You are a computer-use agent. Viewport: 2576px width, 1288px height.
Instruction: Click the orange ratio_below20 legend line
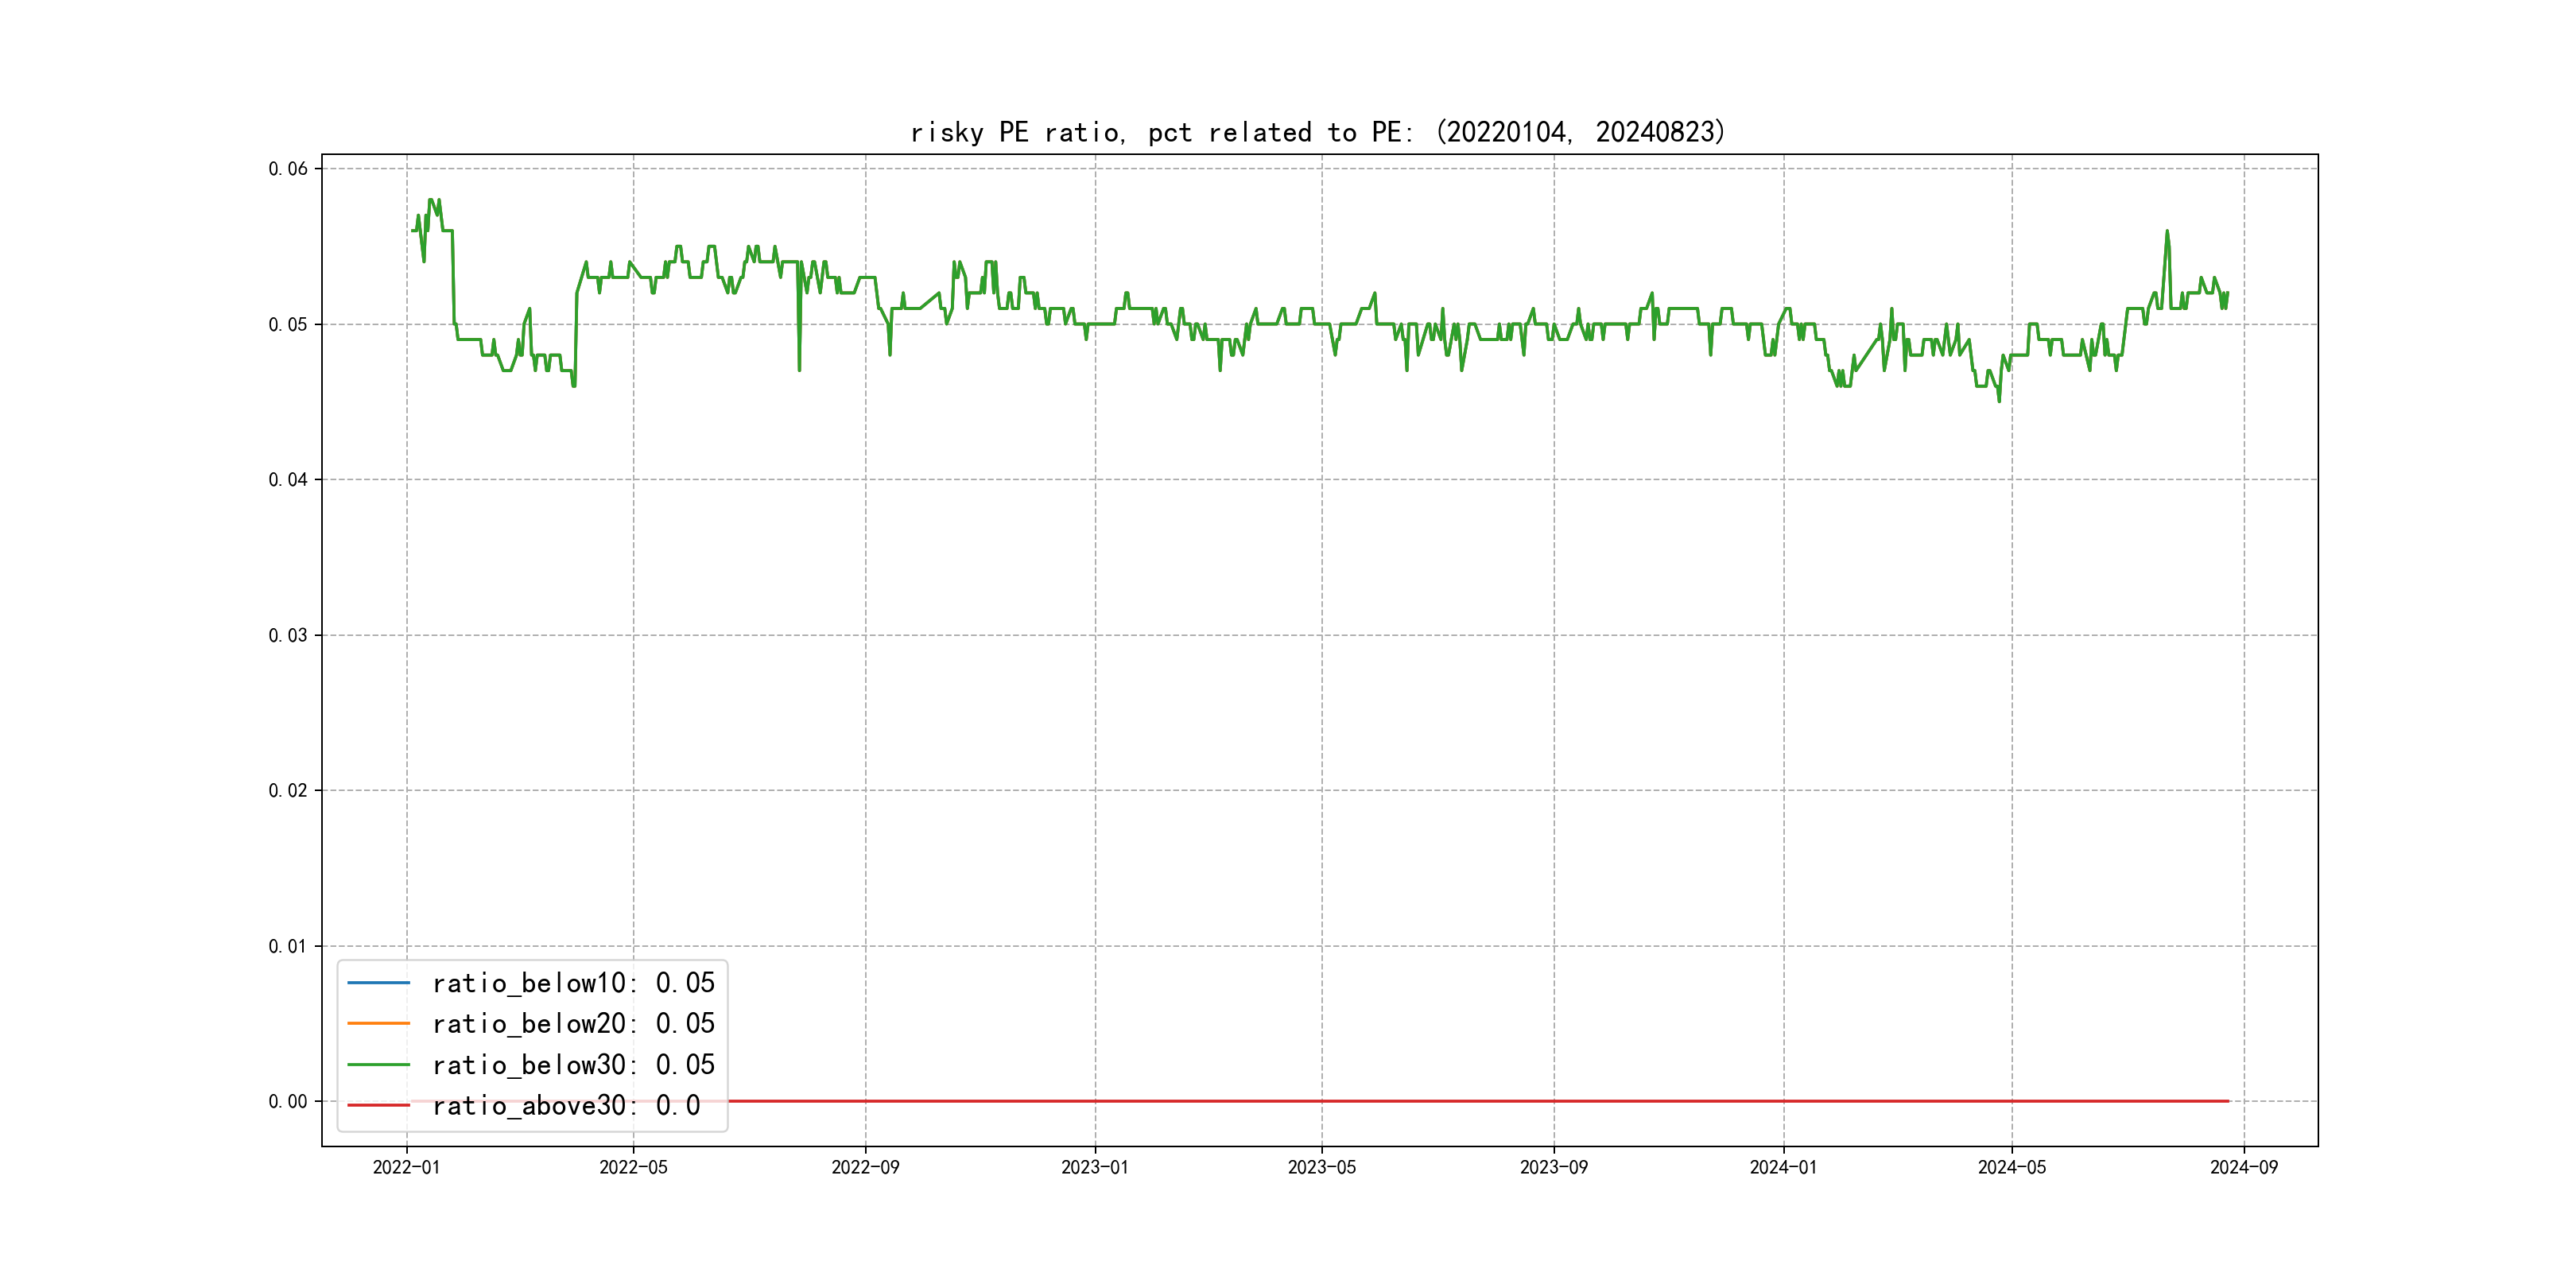coord(378,1024)
